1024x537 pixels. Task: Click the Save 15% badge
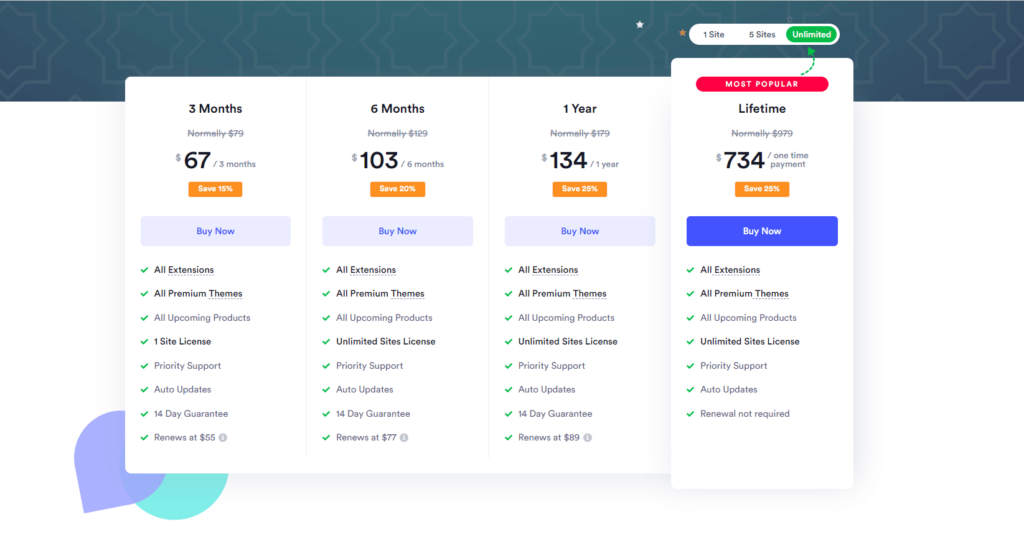[216, 189]
